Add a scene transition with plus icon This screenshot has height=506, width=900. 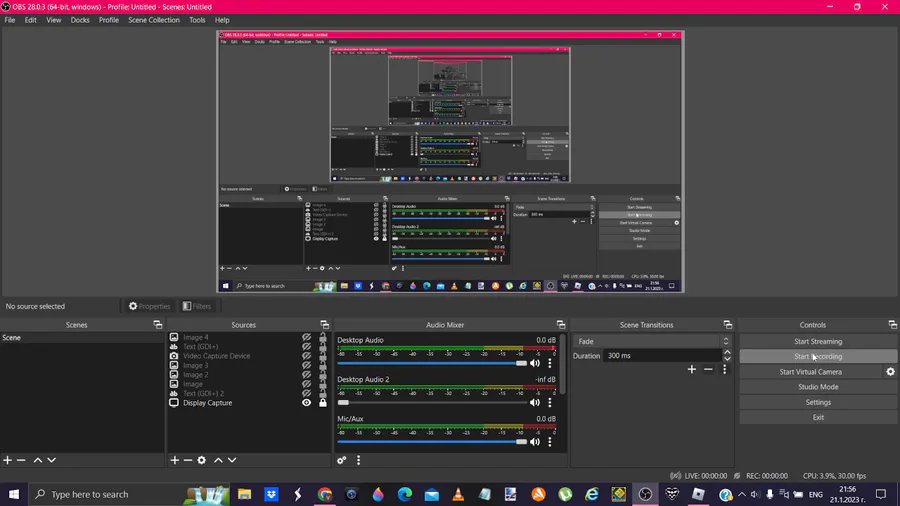692,370
